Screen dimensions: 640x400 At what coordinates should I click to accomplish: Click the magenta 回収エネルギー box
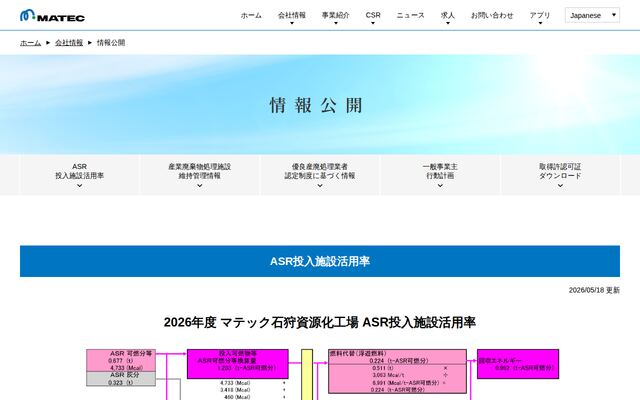(x=518, y=364)
